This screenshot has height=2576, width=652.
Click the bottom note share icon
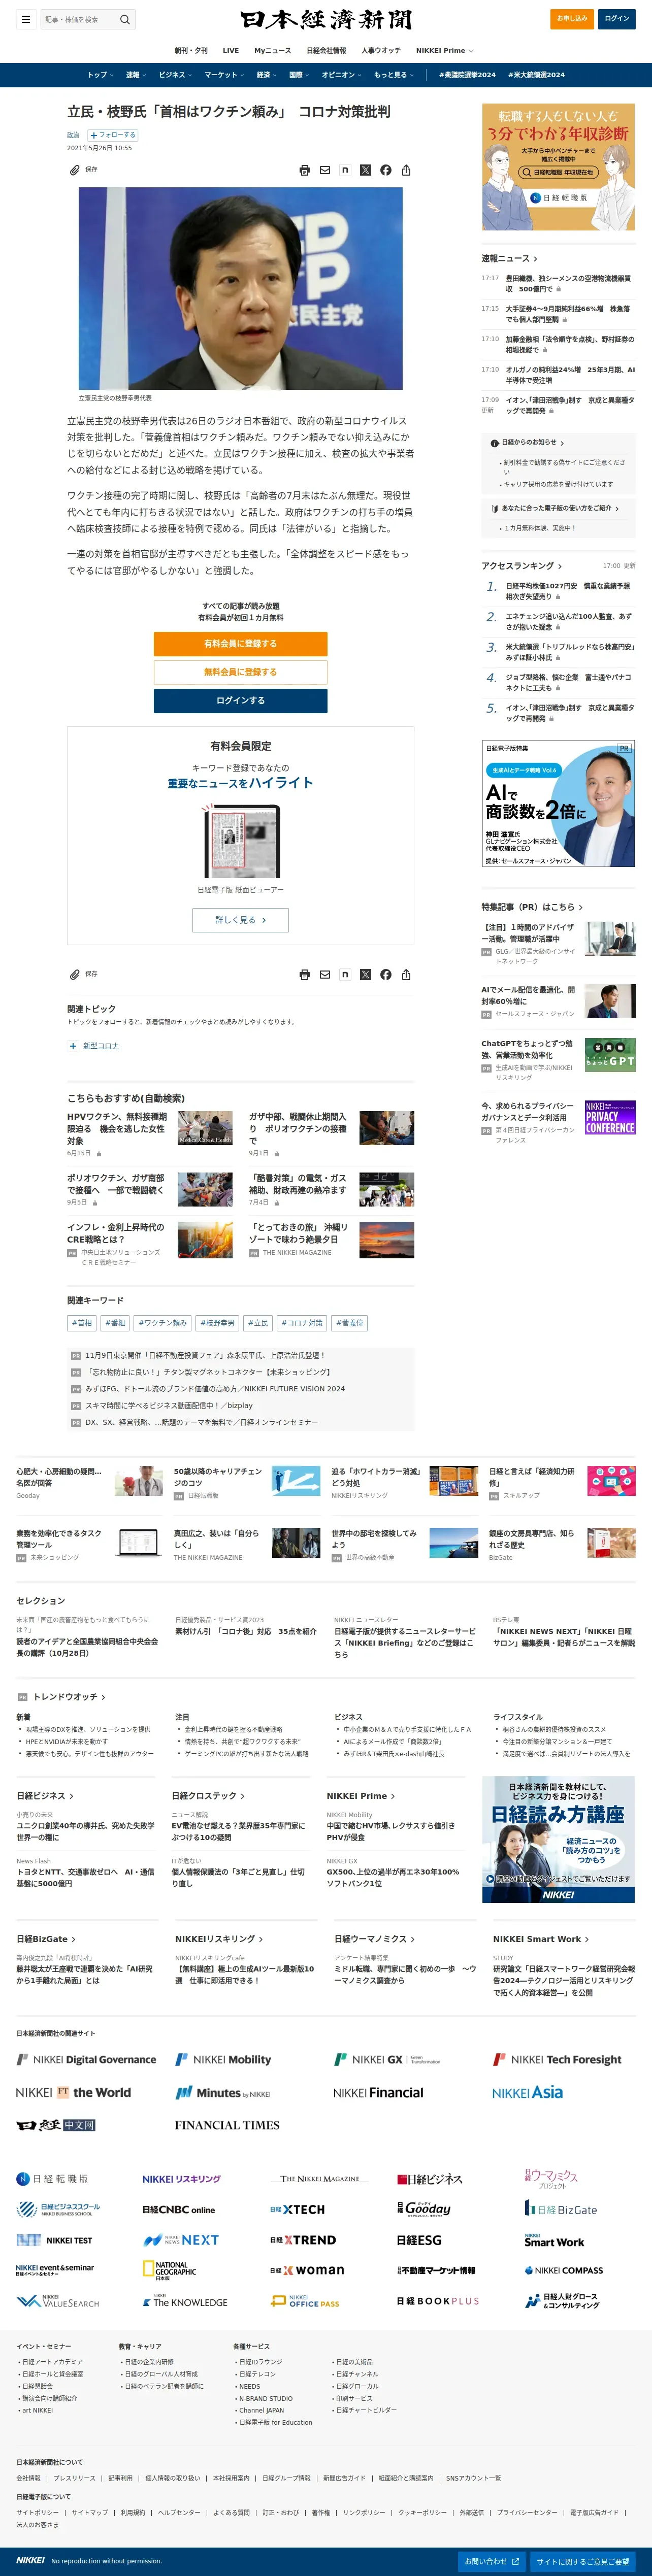(x=345, y=974)
